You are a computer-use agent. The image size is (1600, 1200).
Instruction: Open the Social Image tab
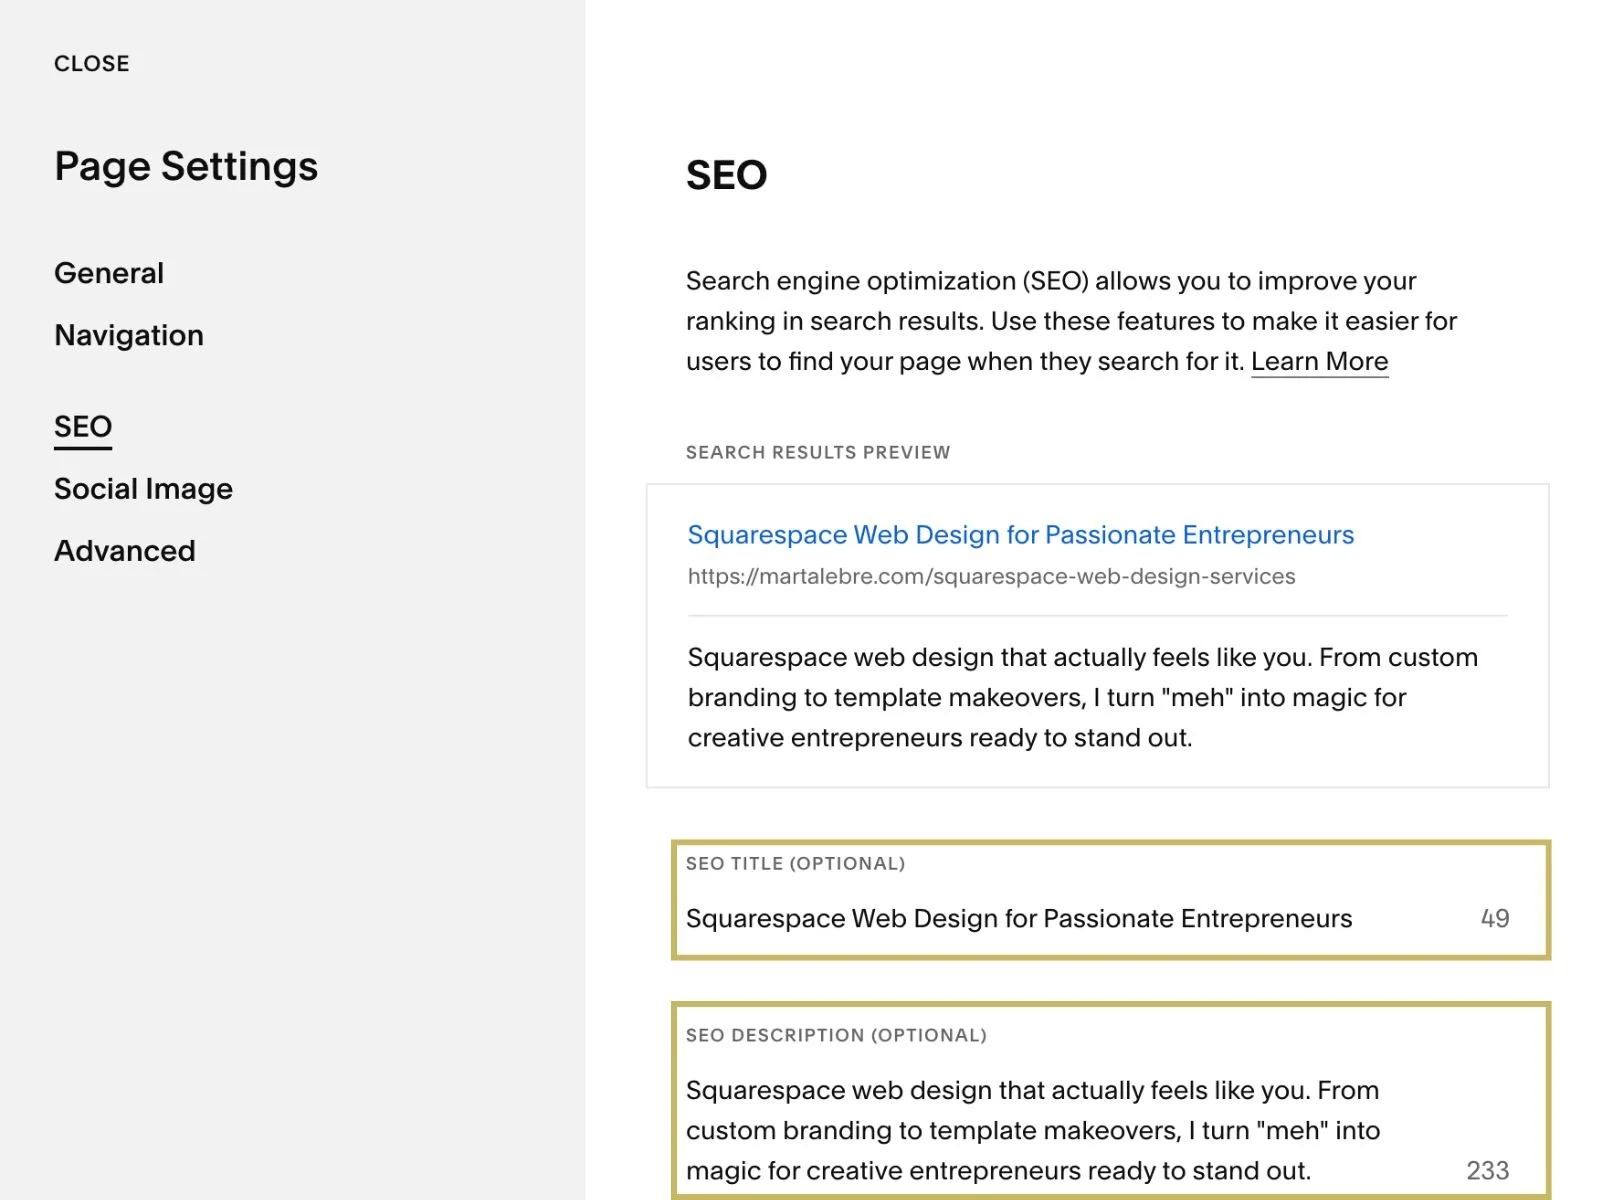pyautogui.click(x=143, y=489)
